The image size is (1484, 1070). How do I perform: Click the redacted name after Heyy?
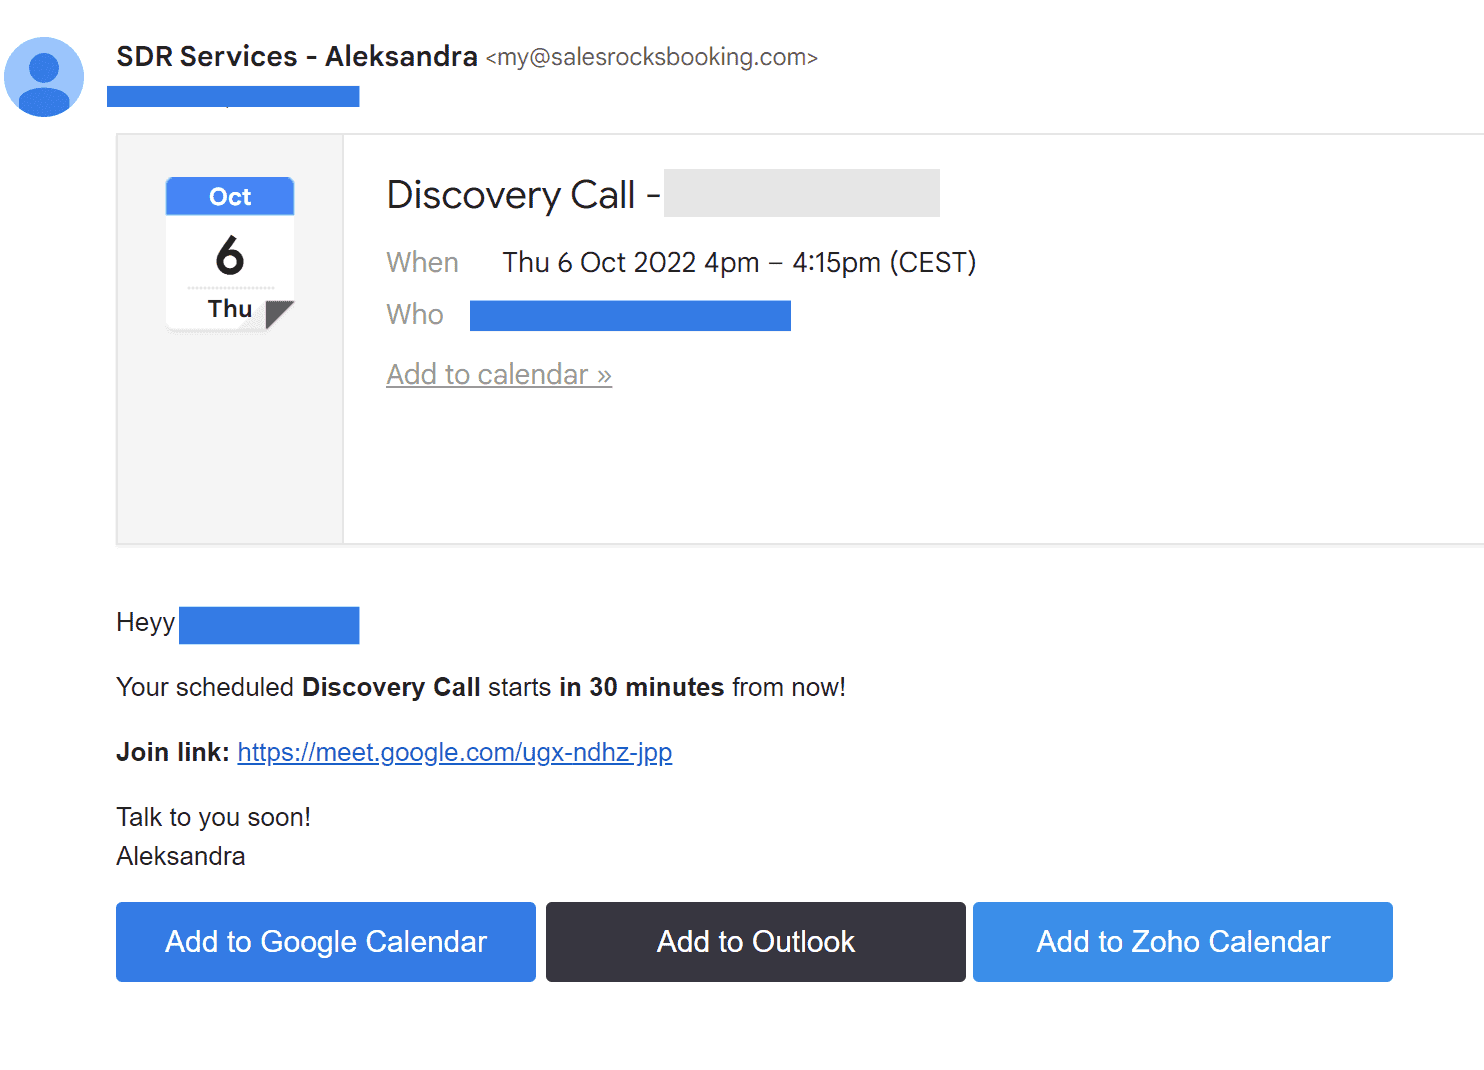pyautogui.click(x=269, y=625)
